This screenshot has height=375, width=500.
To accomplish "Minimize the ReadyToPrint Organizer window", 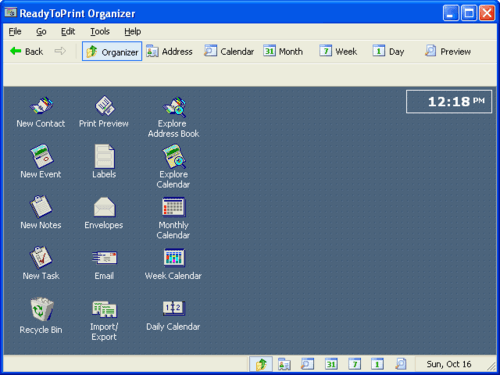I will click(451, 13).
